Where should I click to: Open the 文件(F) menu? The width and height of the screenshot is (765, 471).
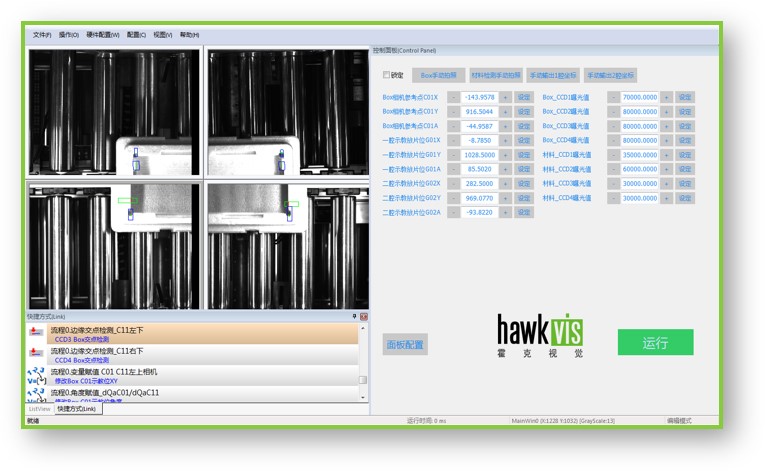point(42,35)
